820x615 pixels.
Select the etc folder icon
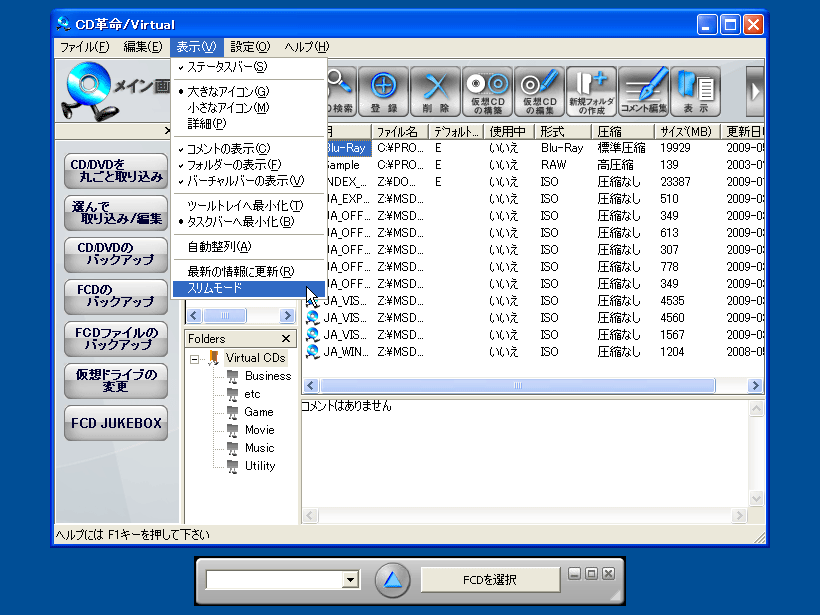(233, 394)
